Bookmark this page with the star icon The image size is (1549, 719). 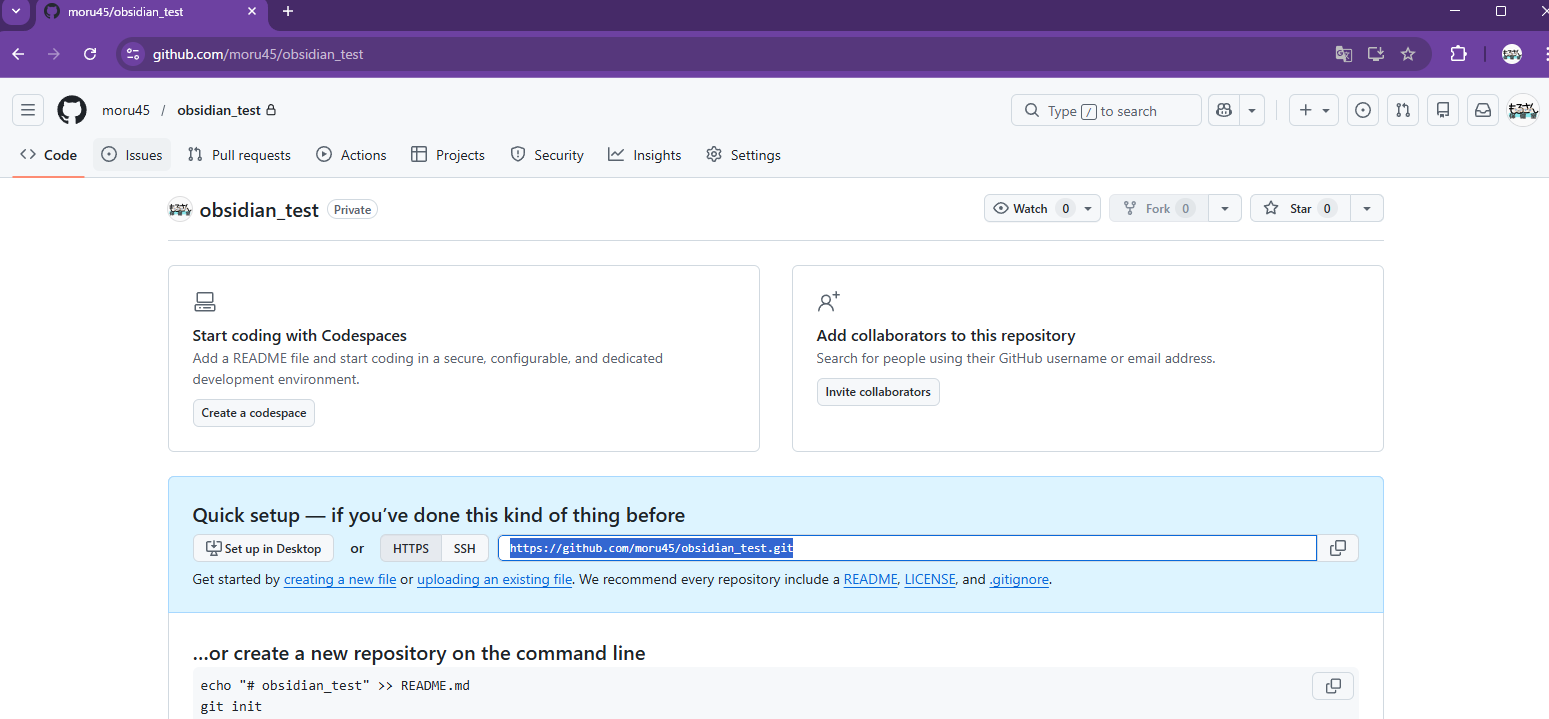pos(1408,54)
